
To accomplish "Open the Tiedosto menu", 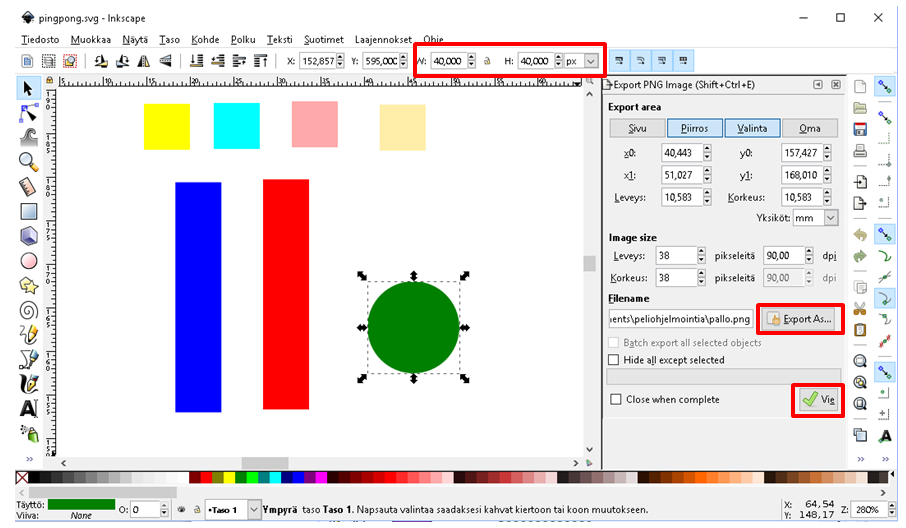I will [x=40, y=40].
